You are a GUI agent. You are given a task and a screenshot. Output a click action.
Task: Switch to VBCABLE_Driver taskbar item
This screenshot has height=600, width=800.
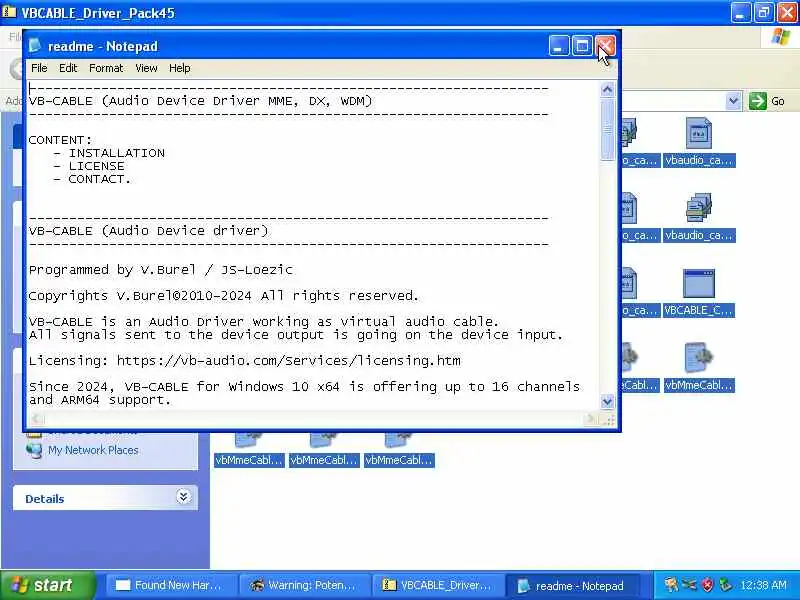[x=437, y=586]
